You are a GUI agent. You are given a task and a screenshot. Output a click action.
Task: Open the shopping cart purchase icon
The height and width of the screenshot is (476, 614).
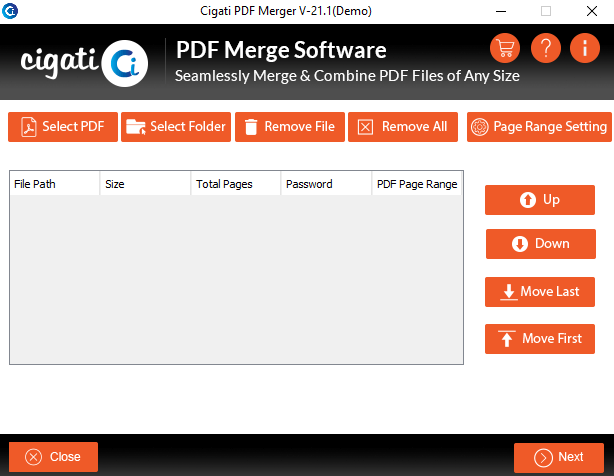[x=505, y=49]
